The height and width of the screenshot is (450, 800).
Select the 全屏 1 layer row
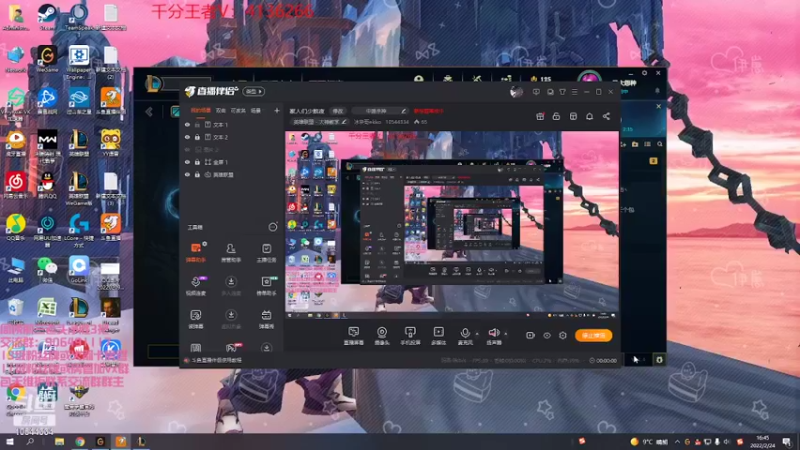pos(232,162)
